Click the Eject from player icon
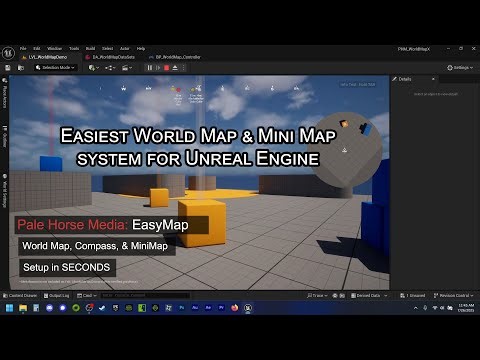 (175, 68)
